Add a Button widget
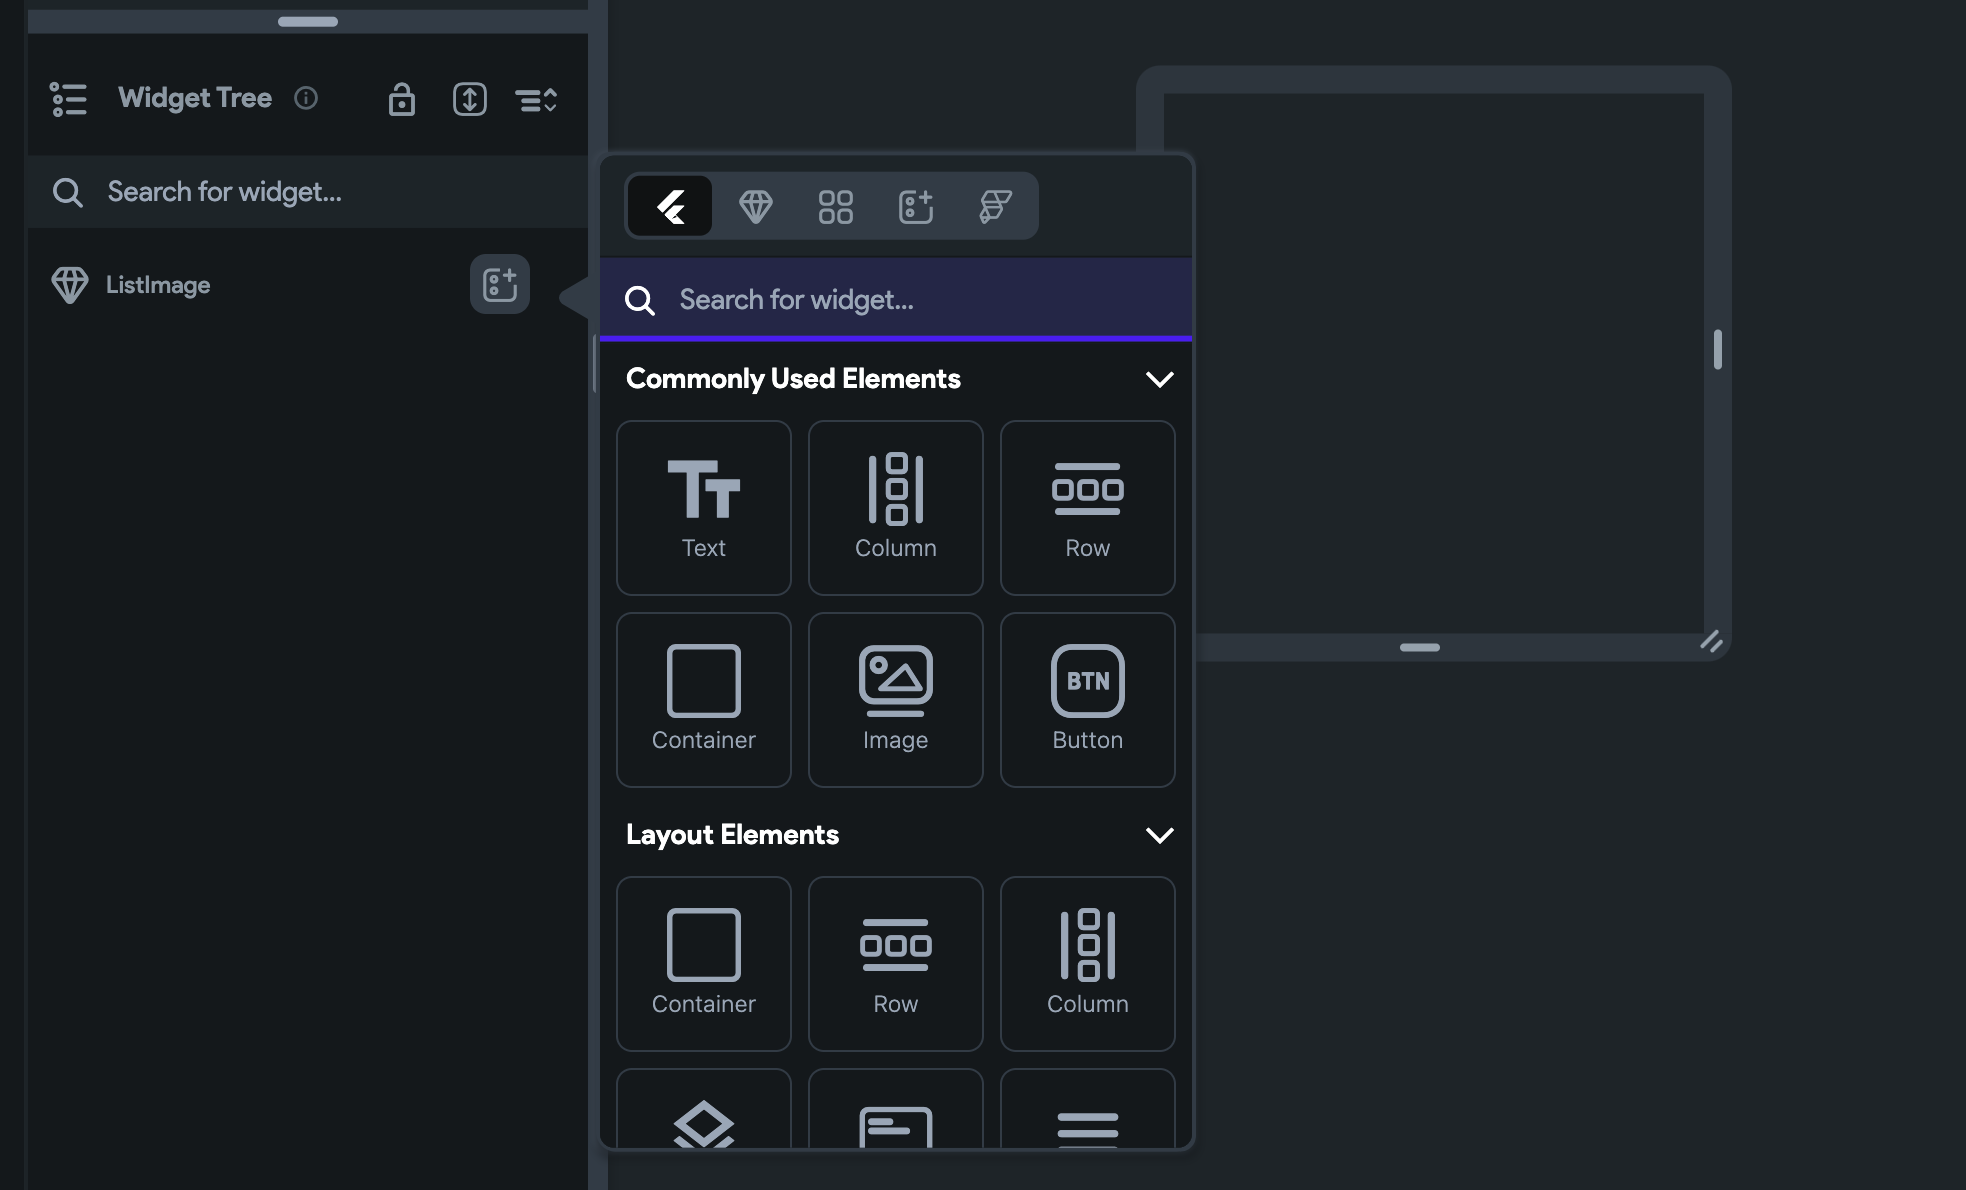 click(1087, 700)
